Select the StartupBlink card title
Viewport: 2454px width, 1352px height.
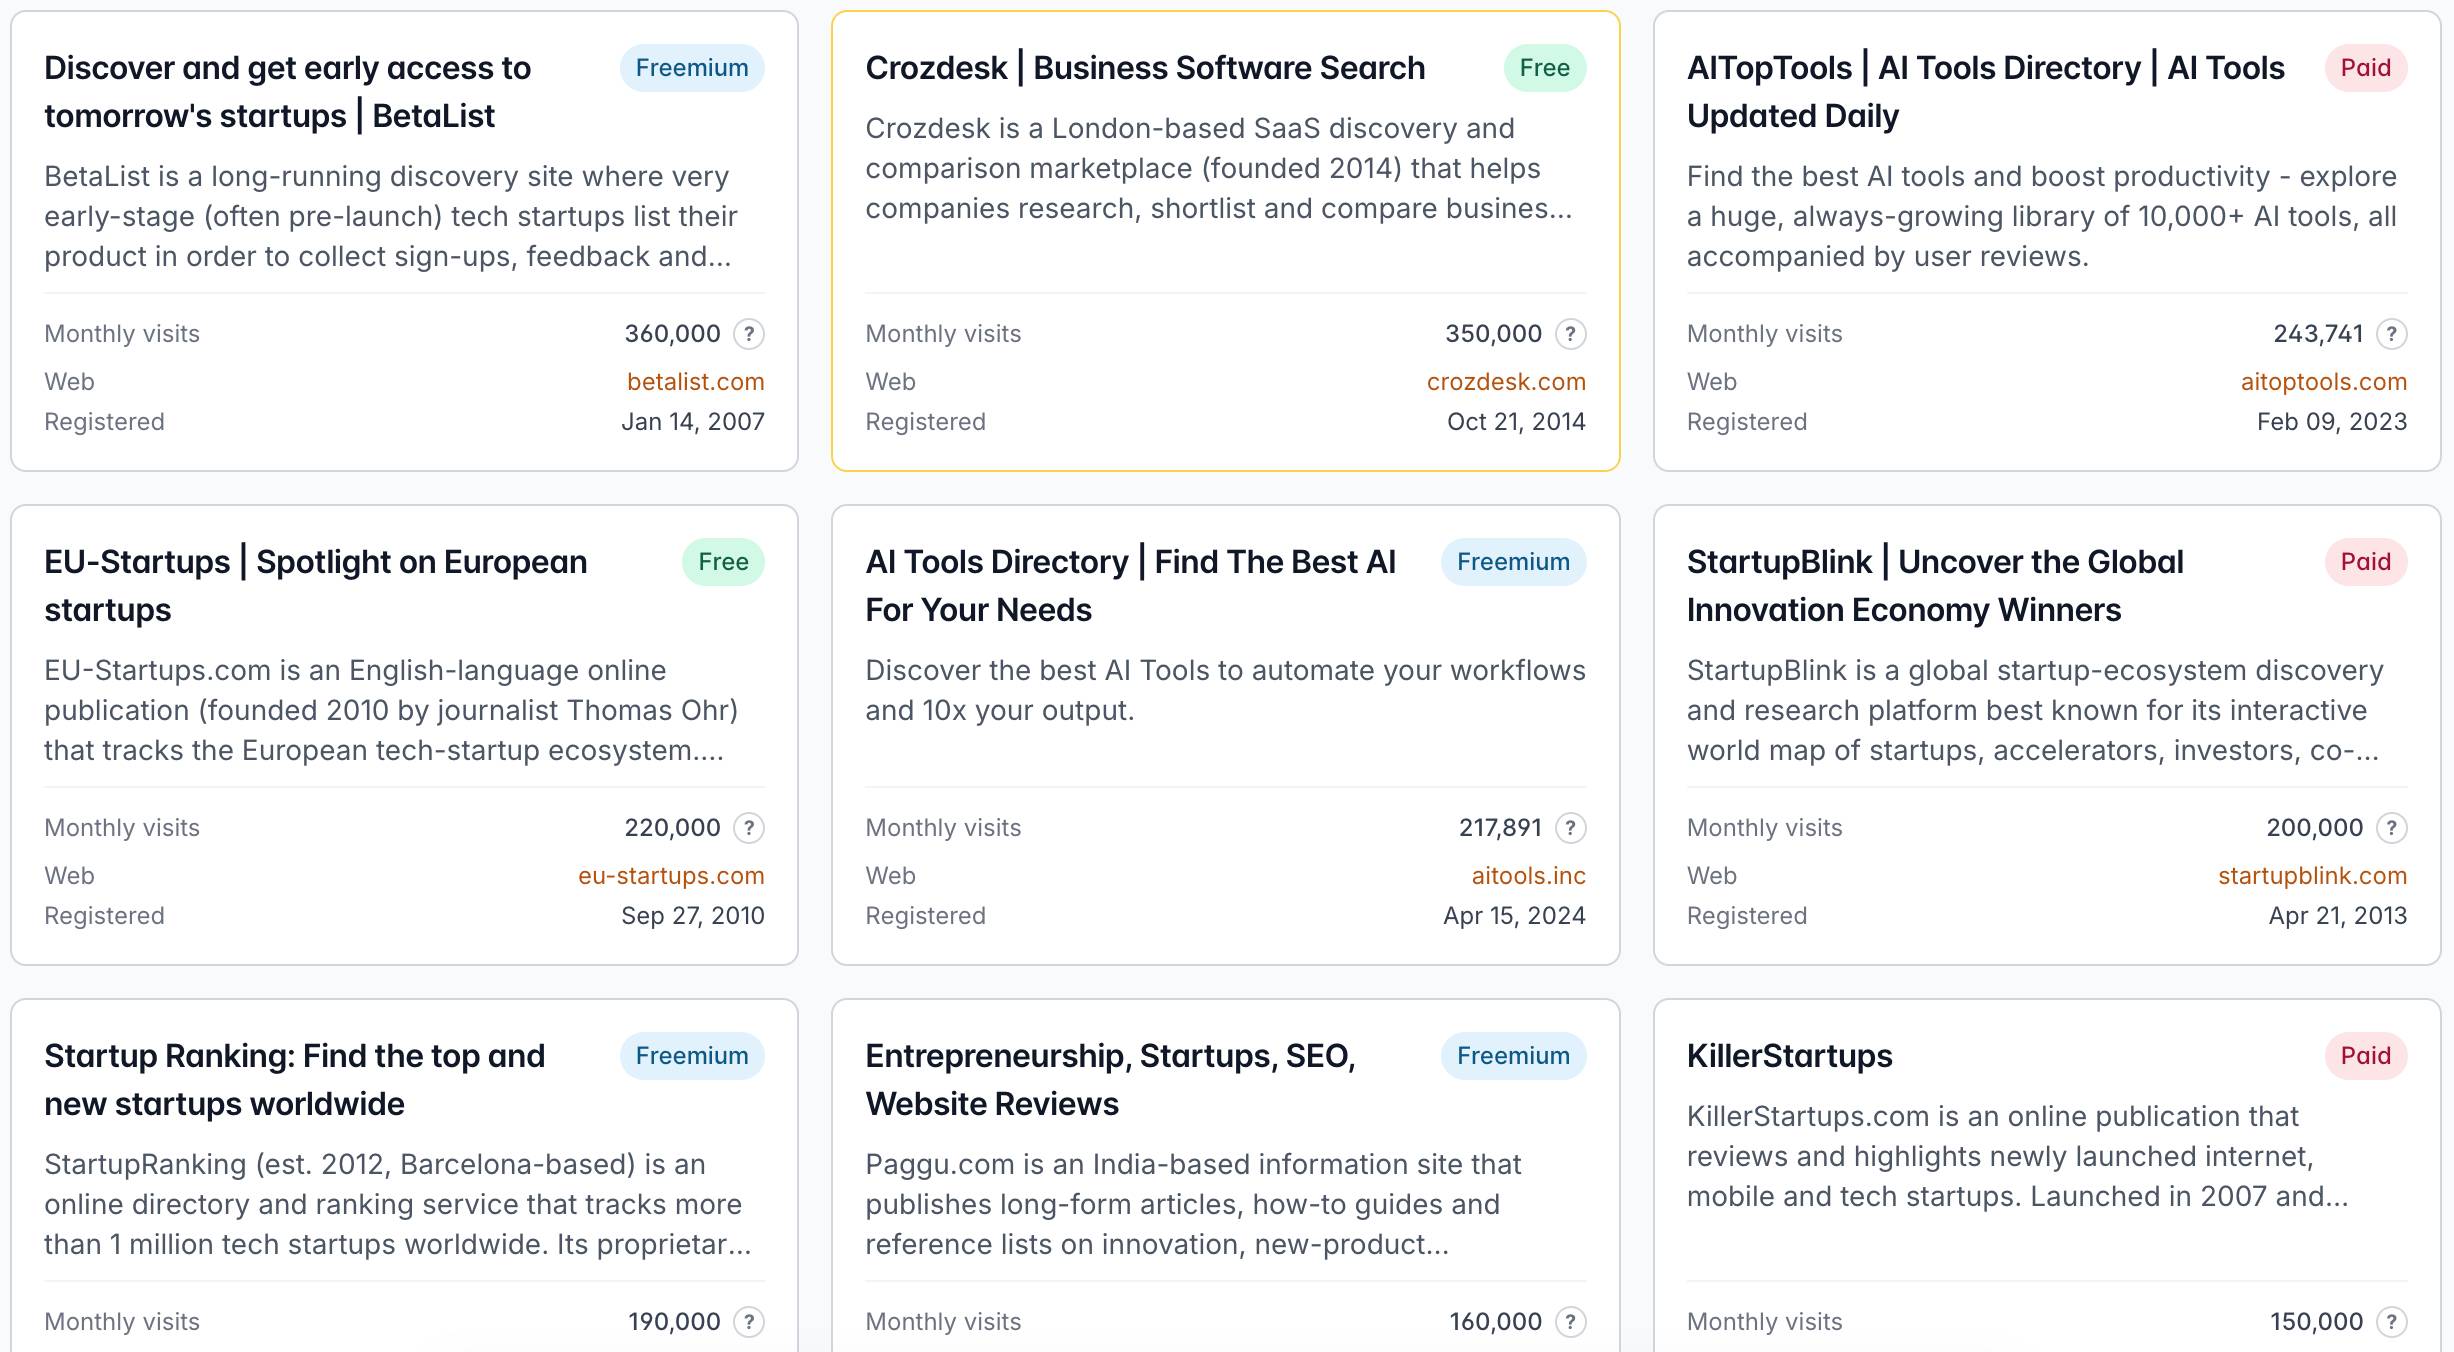[x=1934, y=586]
